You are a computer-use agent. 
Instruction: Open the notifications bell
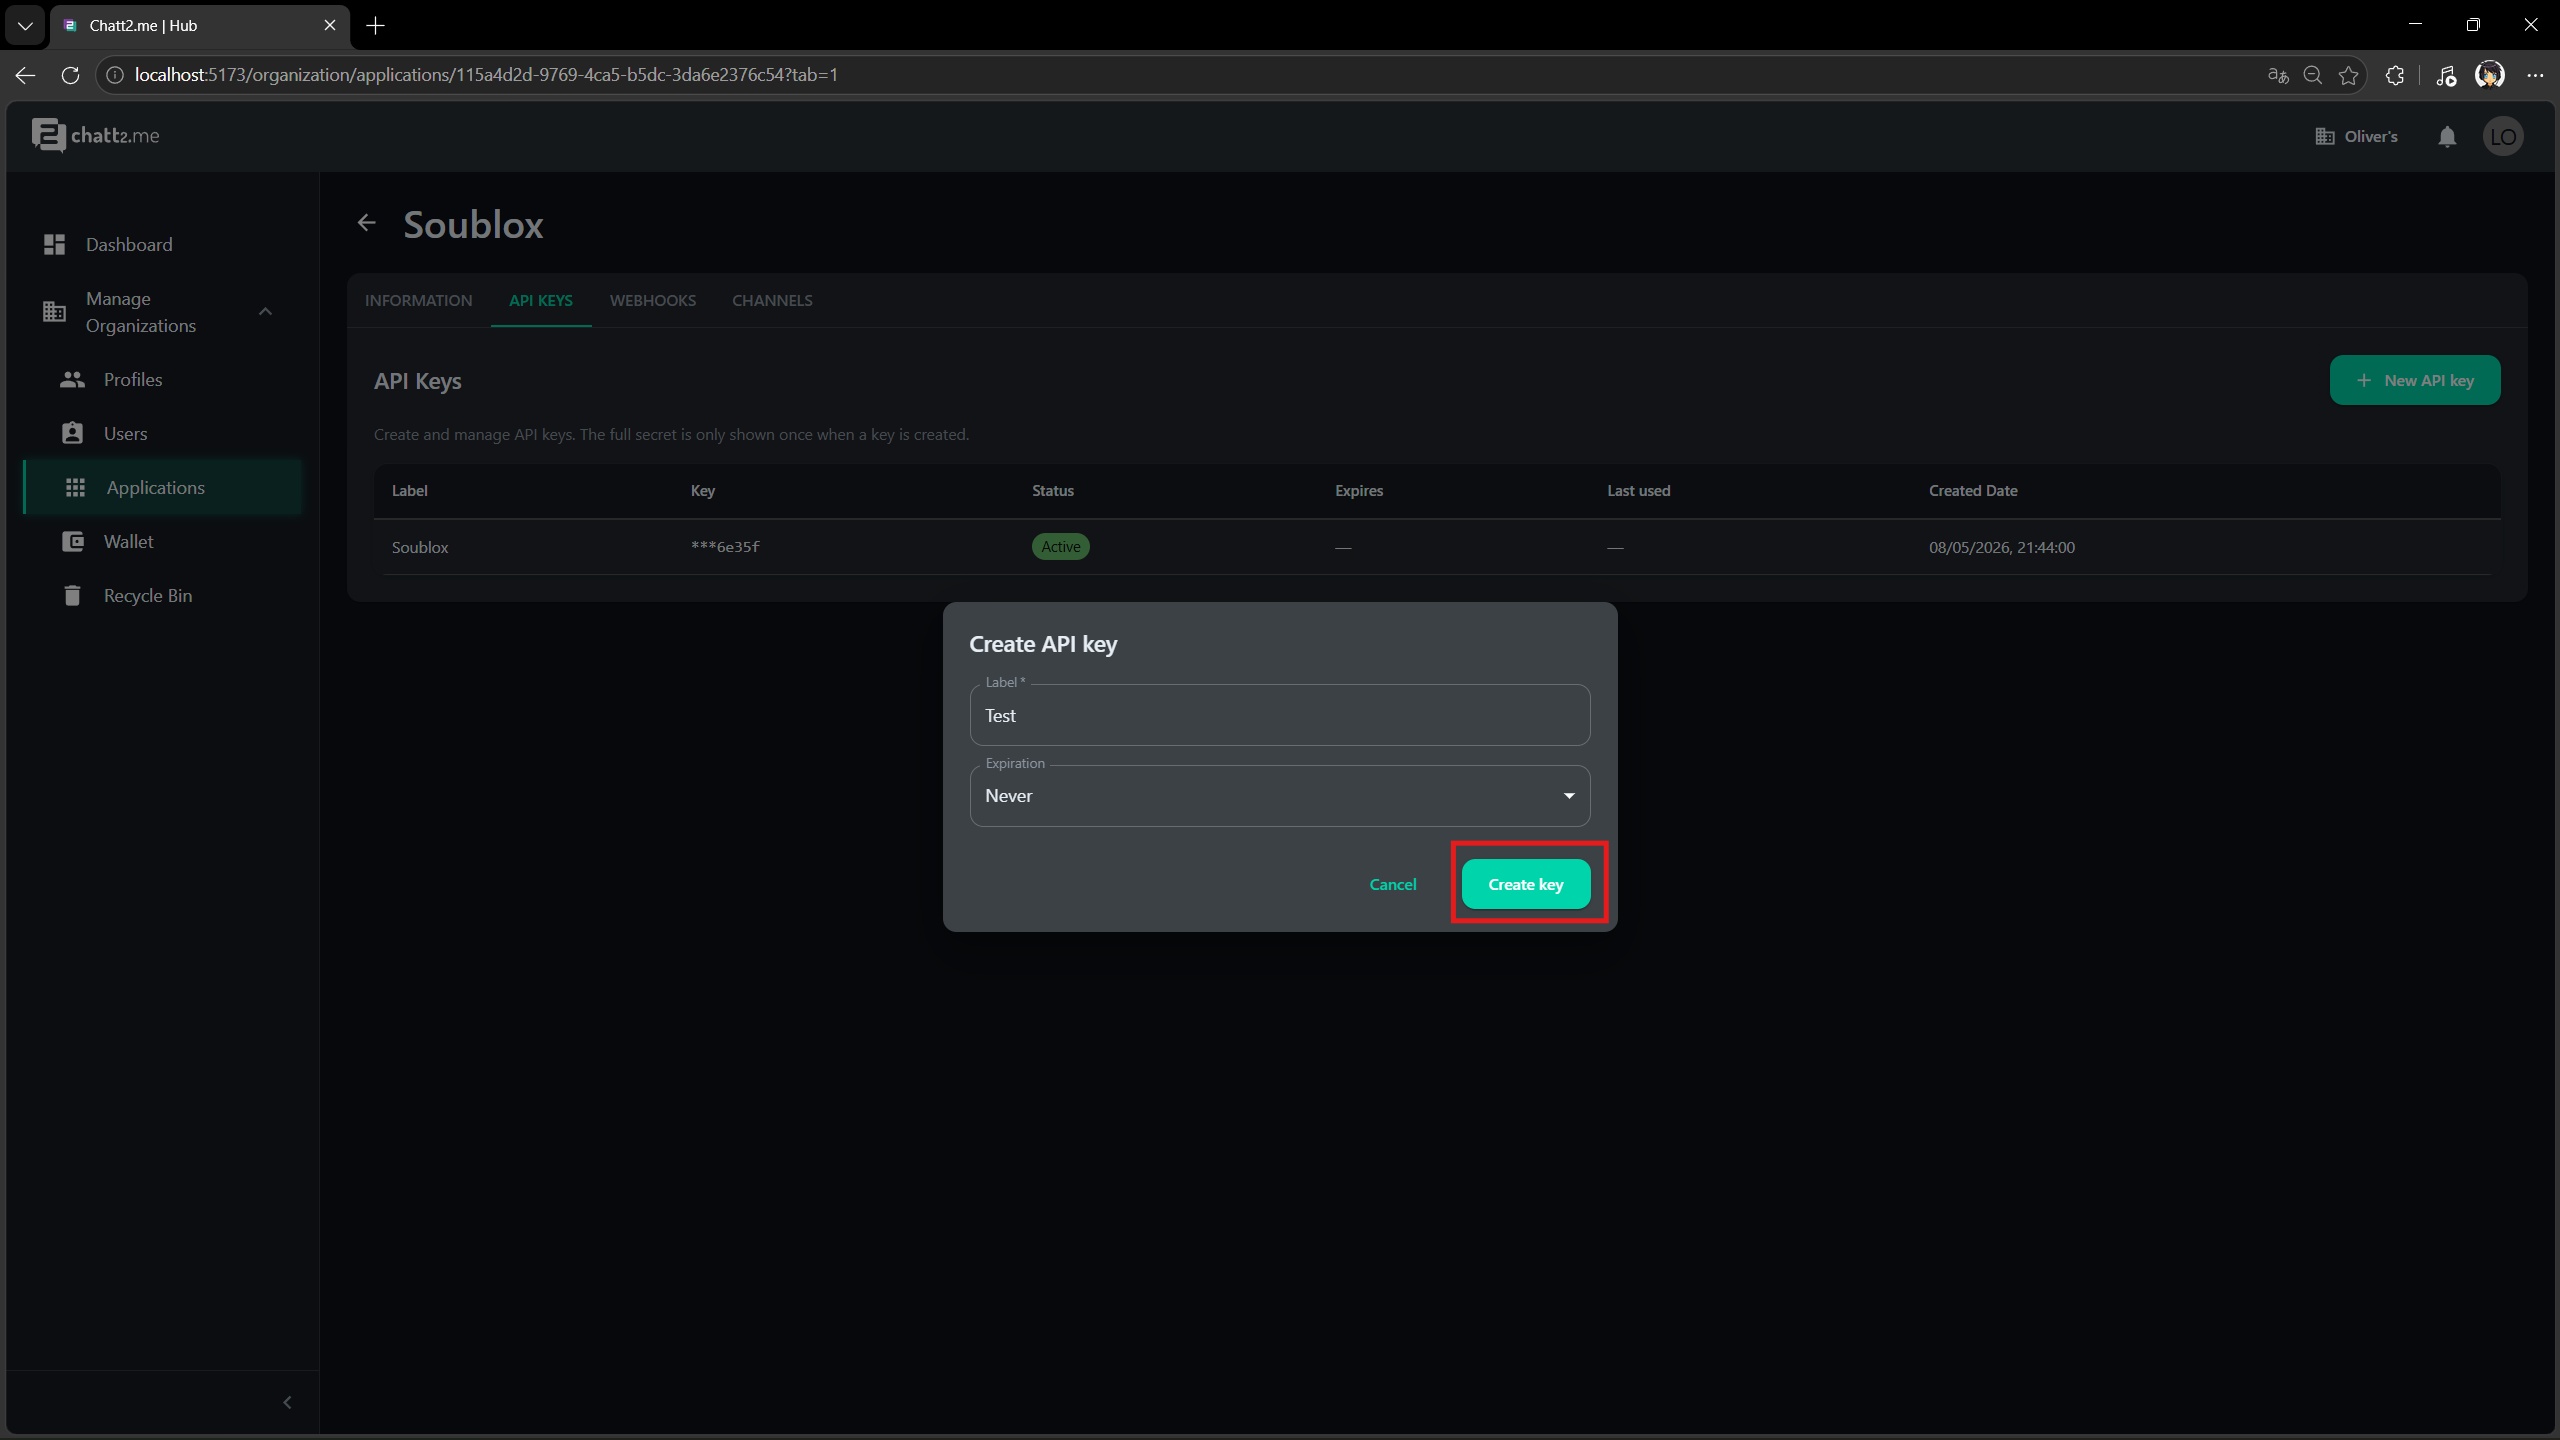[2447, 136]
